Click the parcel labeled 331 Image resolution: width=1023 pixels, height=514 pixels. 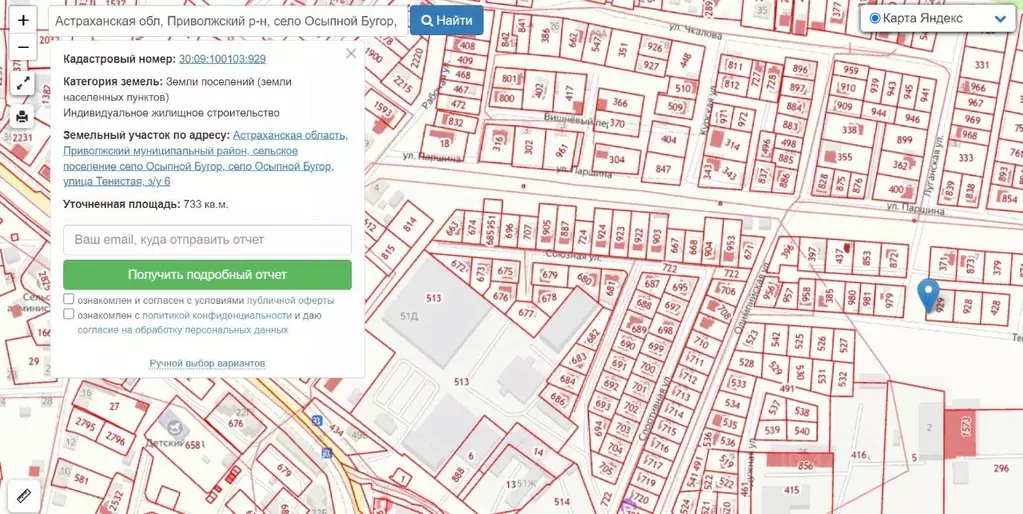point(983,65)
